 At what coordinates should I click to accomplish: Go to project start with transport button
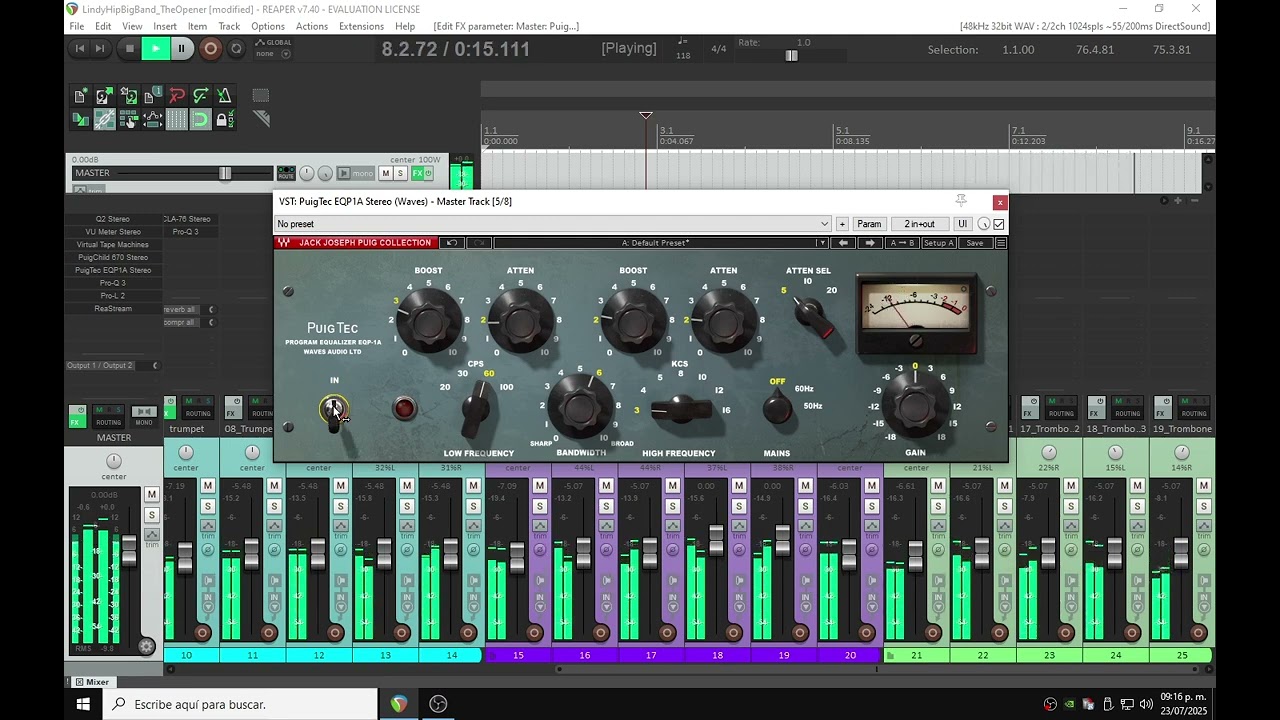coord(80,48)
